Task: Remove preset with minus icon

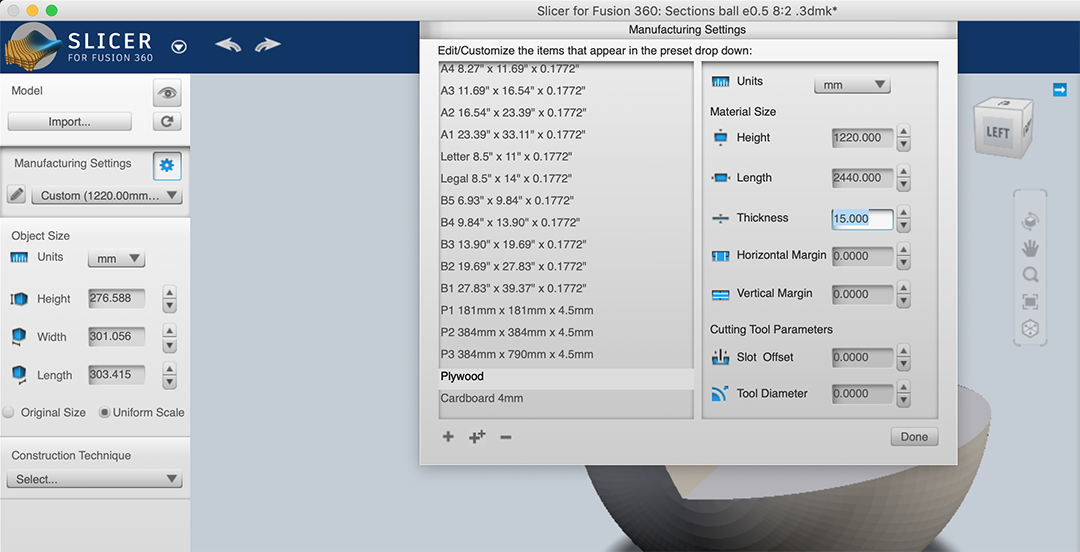Action: pos(506,436)
